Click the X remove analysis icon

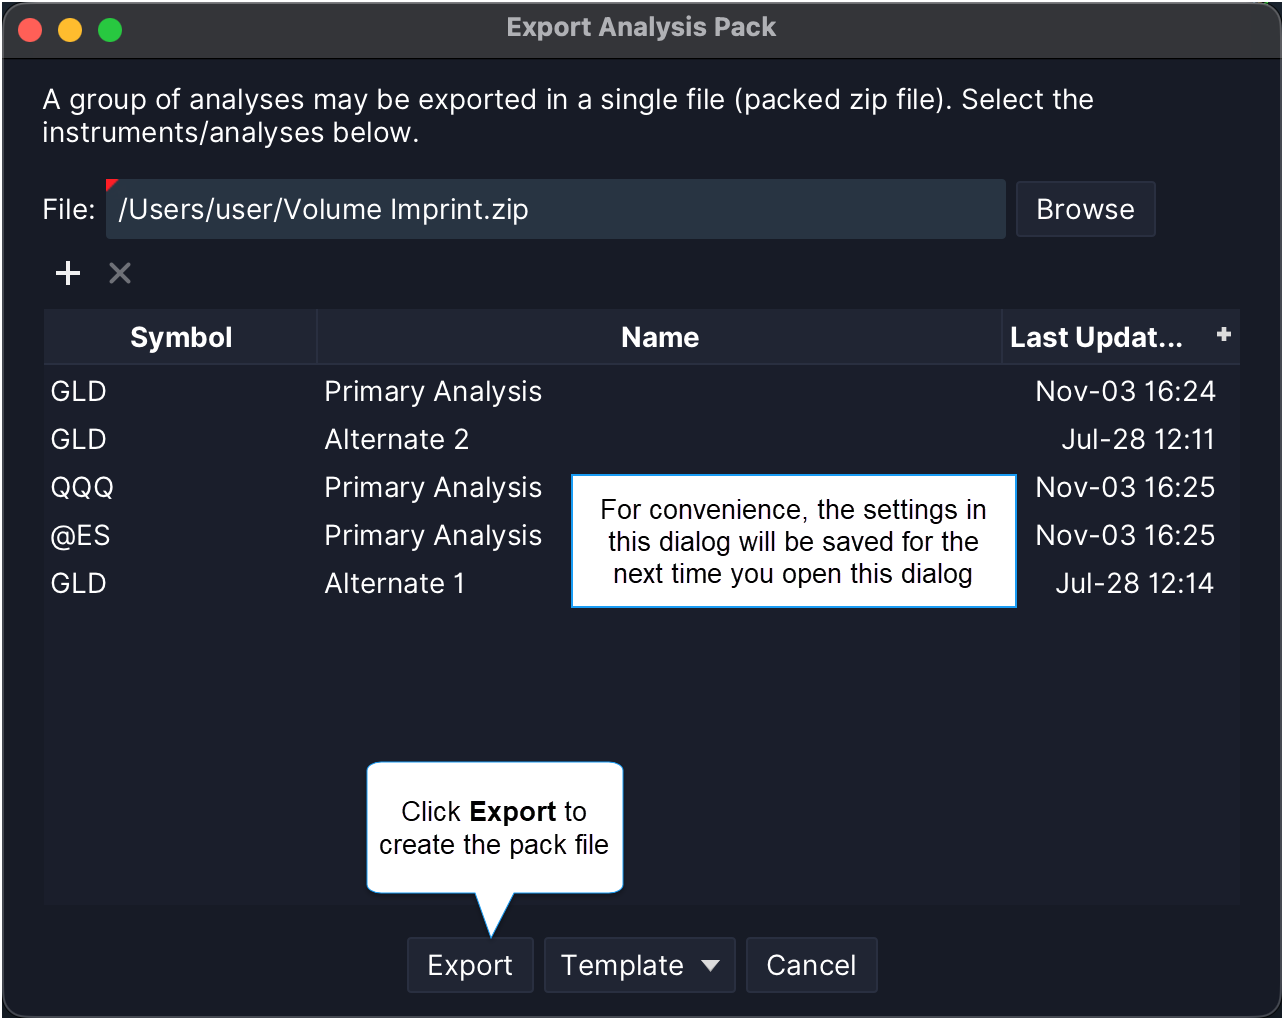120,273
